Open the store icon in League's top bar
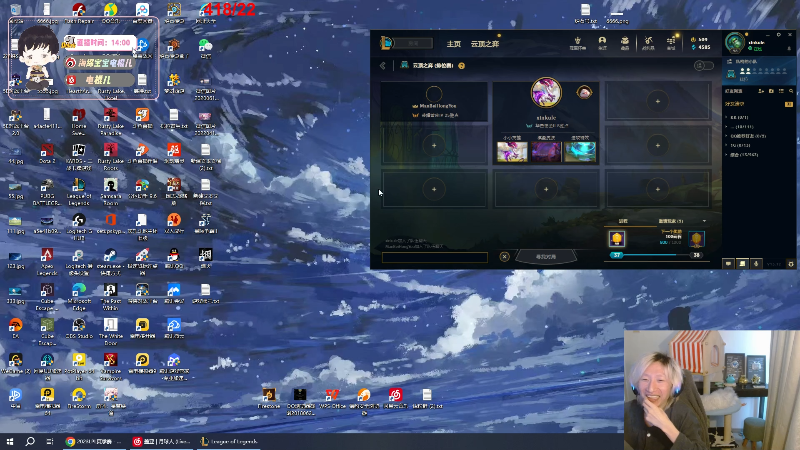Screen dimensions: 800x450 point(671,42)
